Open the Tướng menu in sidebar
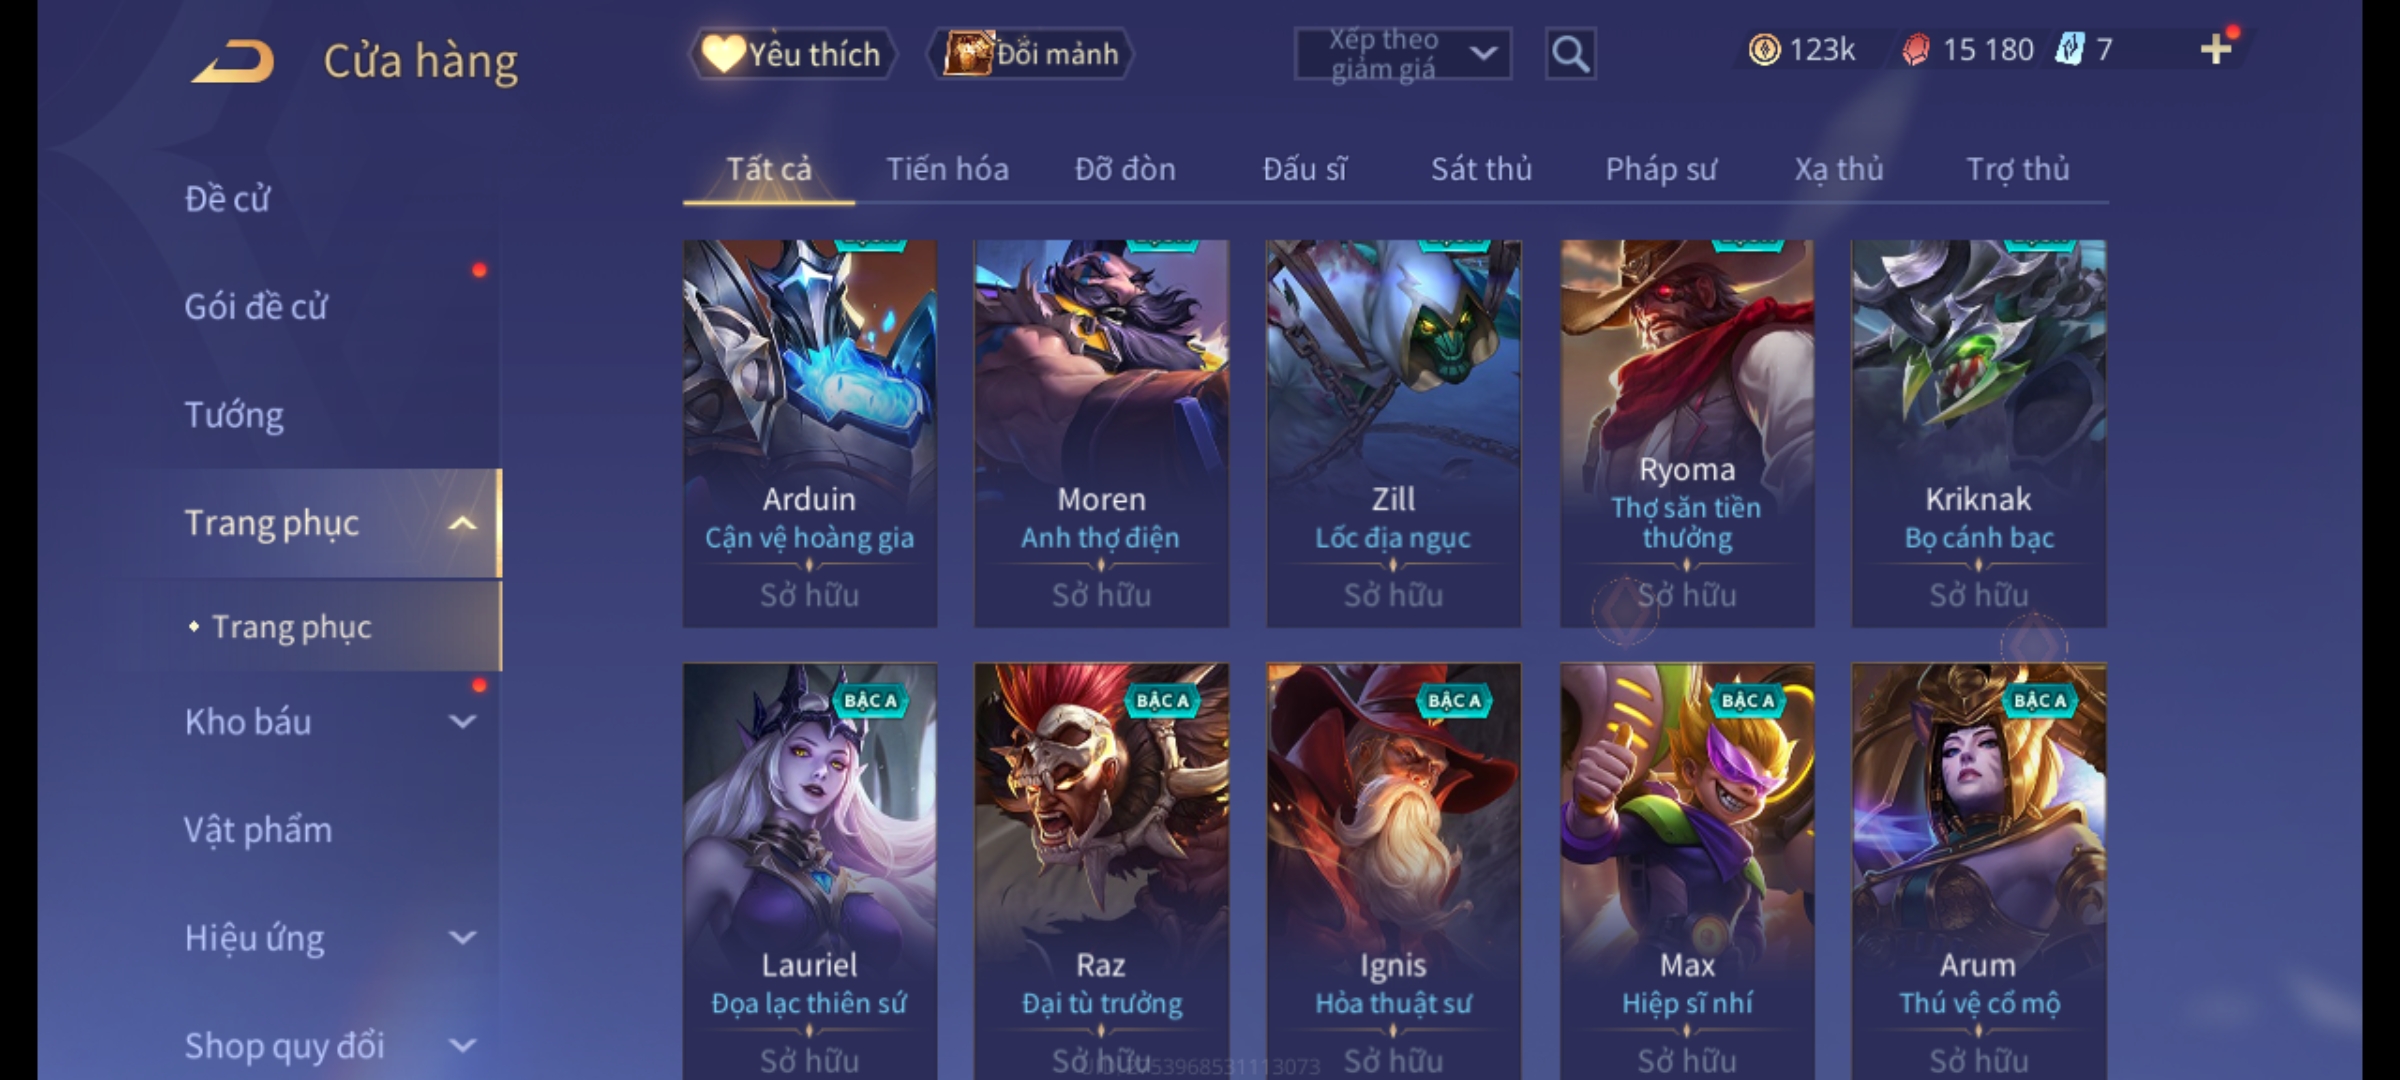This screenshot has height=1080, width=2400. pos(234,415)
